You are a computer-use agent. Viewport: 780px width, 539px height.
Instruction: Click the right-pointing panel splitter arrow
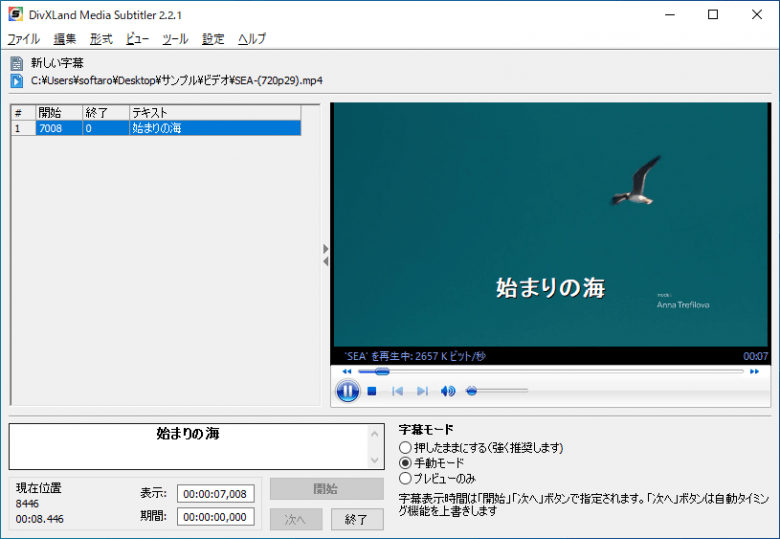326,248
